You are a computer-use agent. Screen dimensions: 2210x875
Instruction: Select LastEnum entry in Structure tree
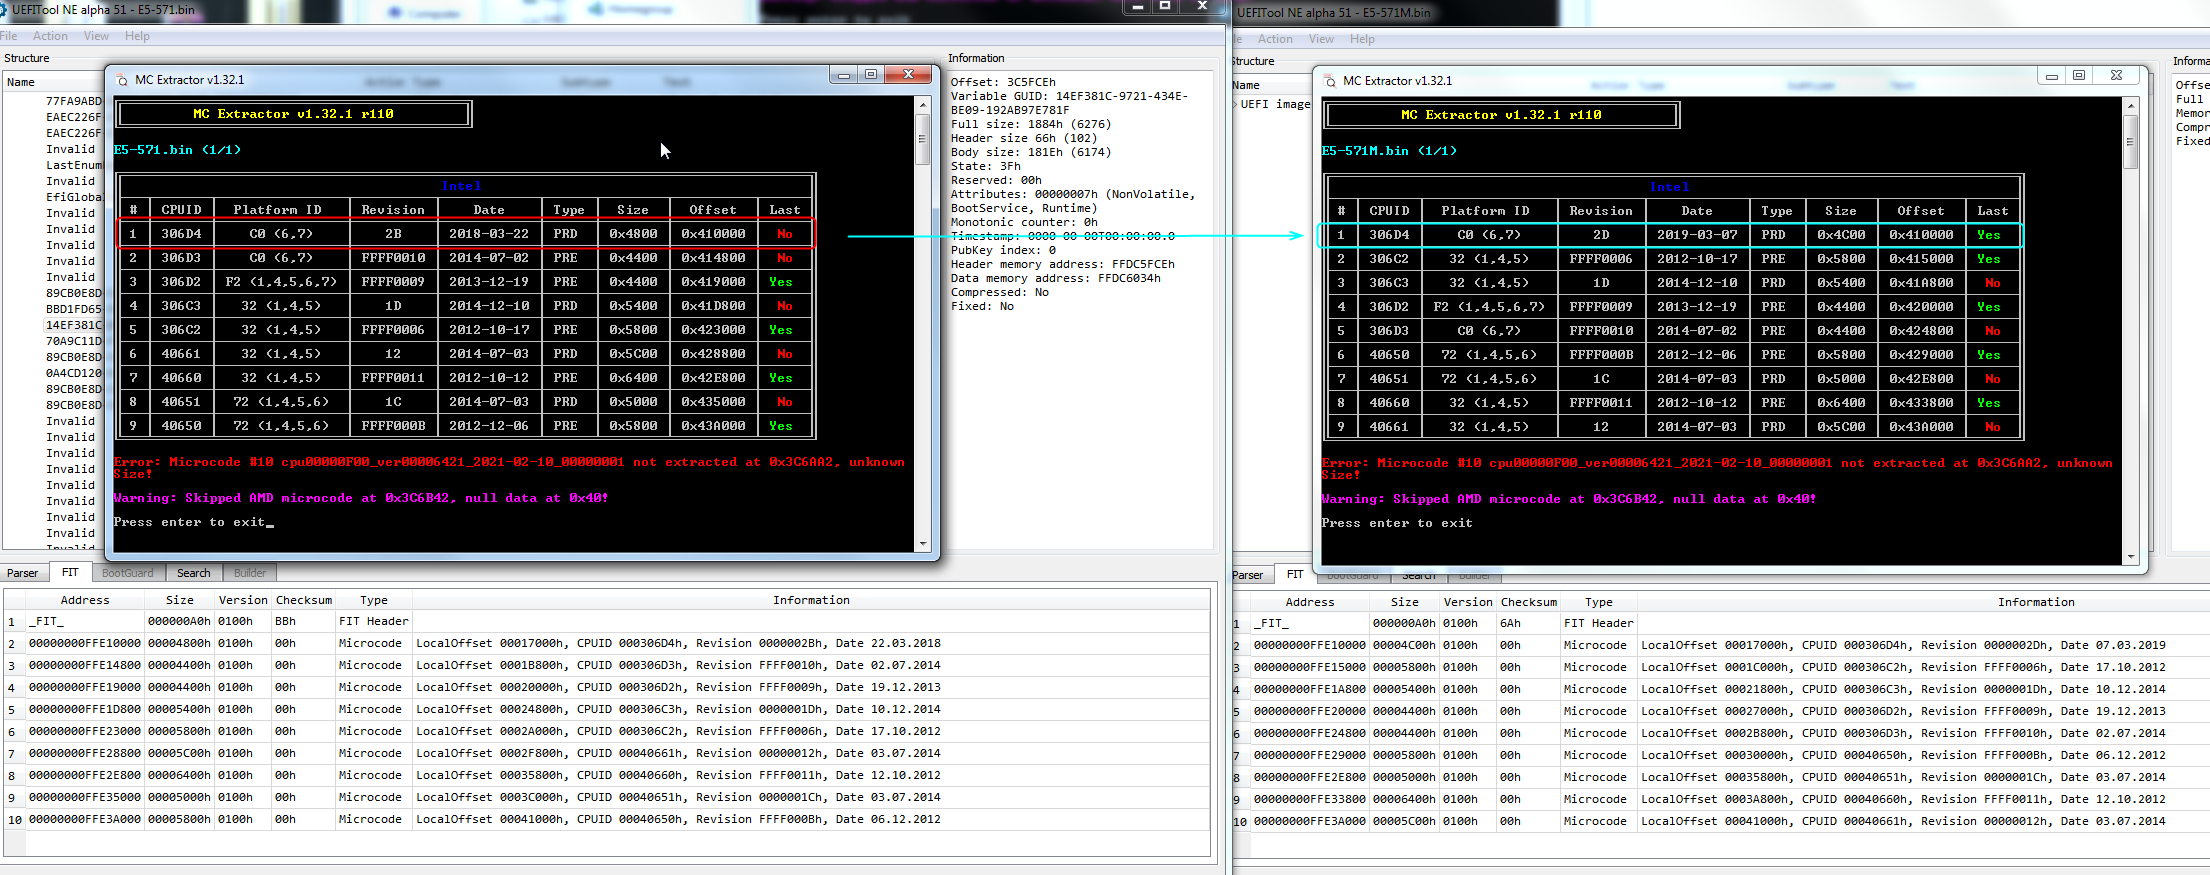click(x=74, y=165)
